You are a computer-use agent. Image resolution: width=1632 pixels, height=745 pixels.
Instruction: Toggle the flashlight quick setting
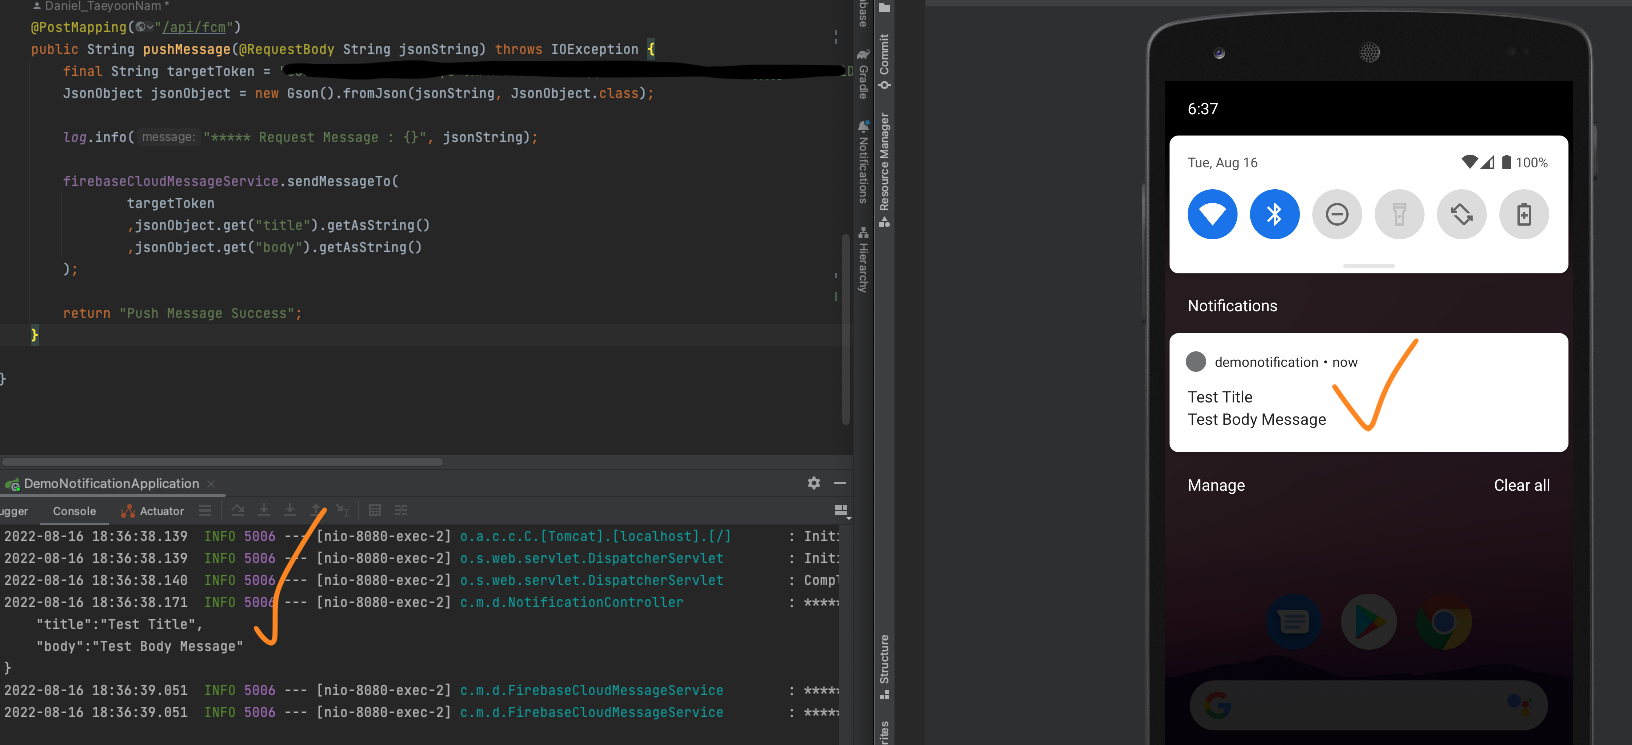(1399, 214)
